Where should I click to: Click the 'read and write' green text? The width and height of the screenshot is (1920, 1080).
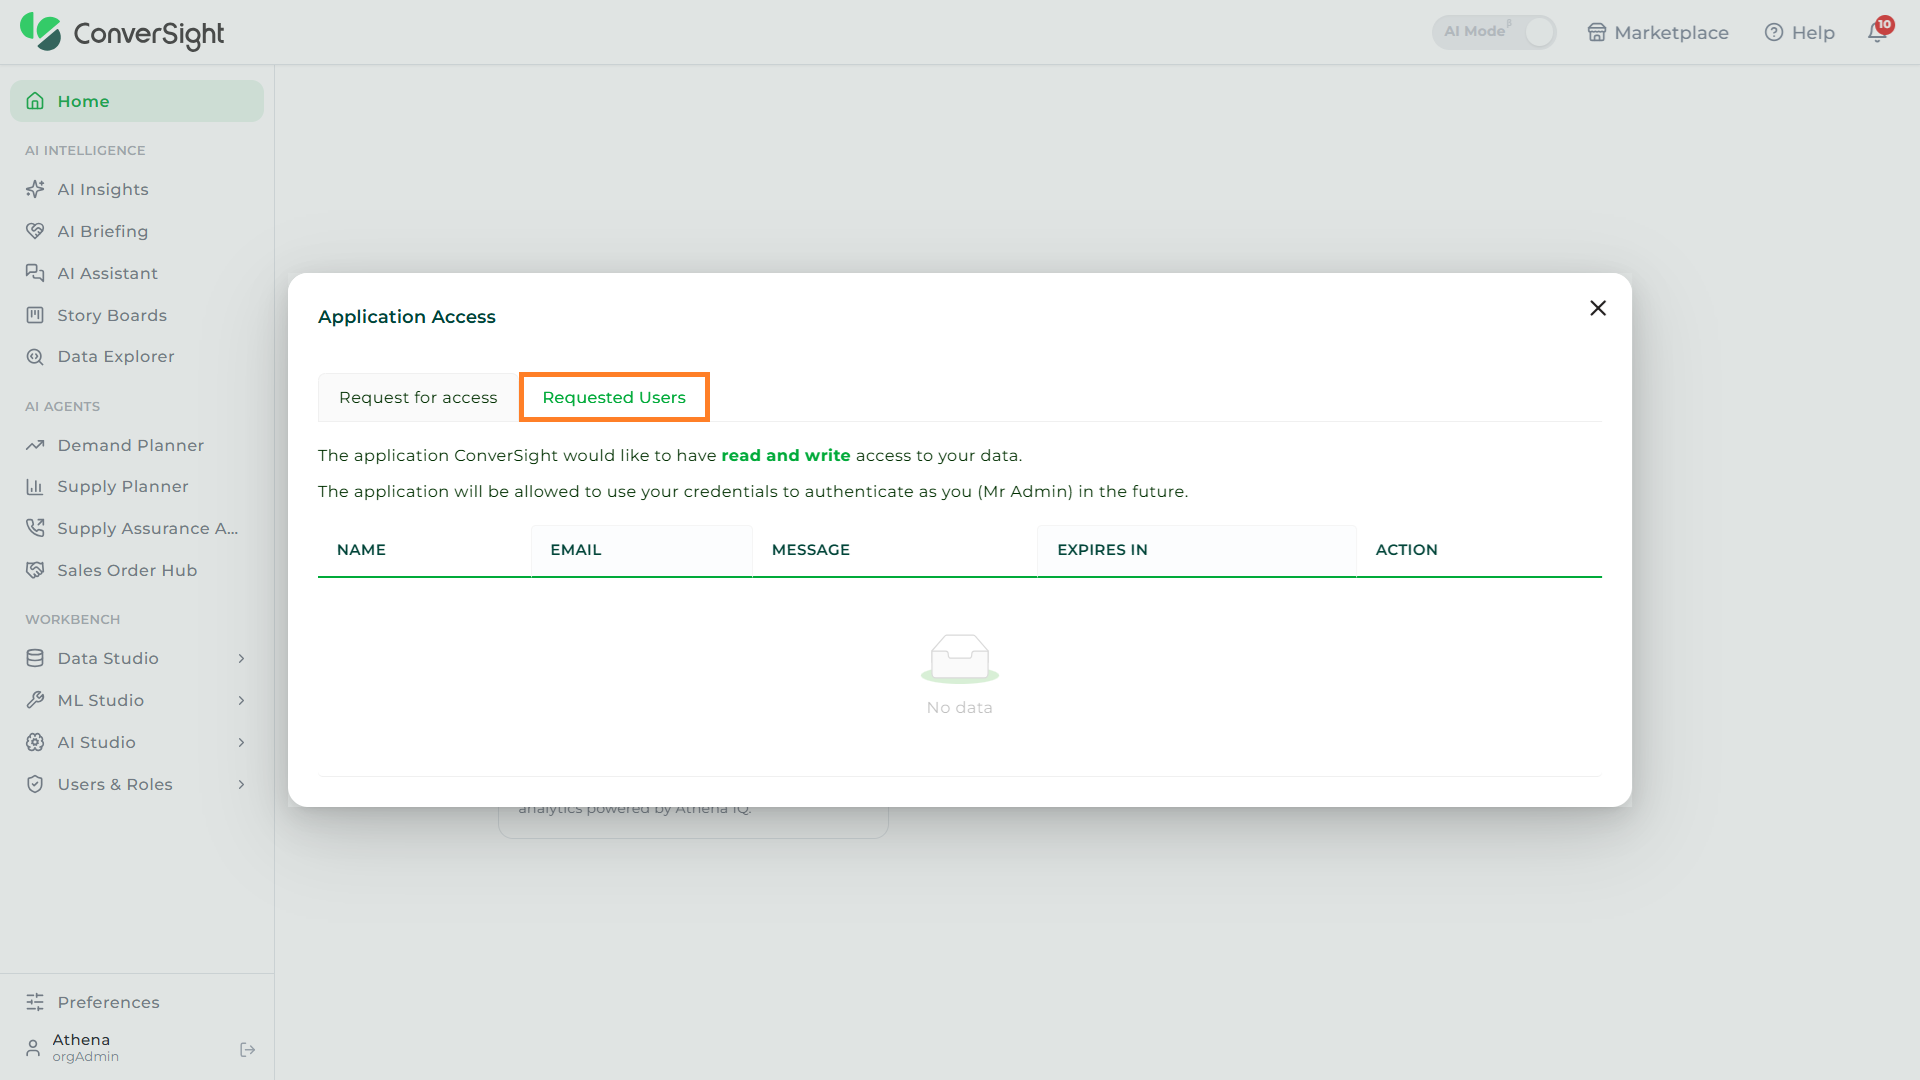(786, 455)
